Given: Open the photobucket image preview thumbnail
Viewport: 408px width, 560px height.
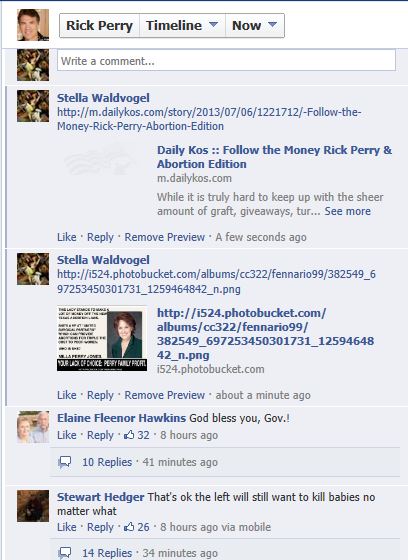Looking at the screenshot, I should point(102,338).
